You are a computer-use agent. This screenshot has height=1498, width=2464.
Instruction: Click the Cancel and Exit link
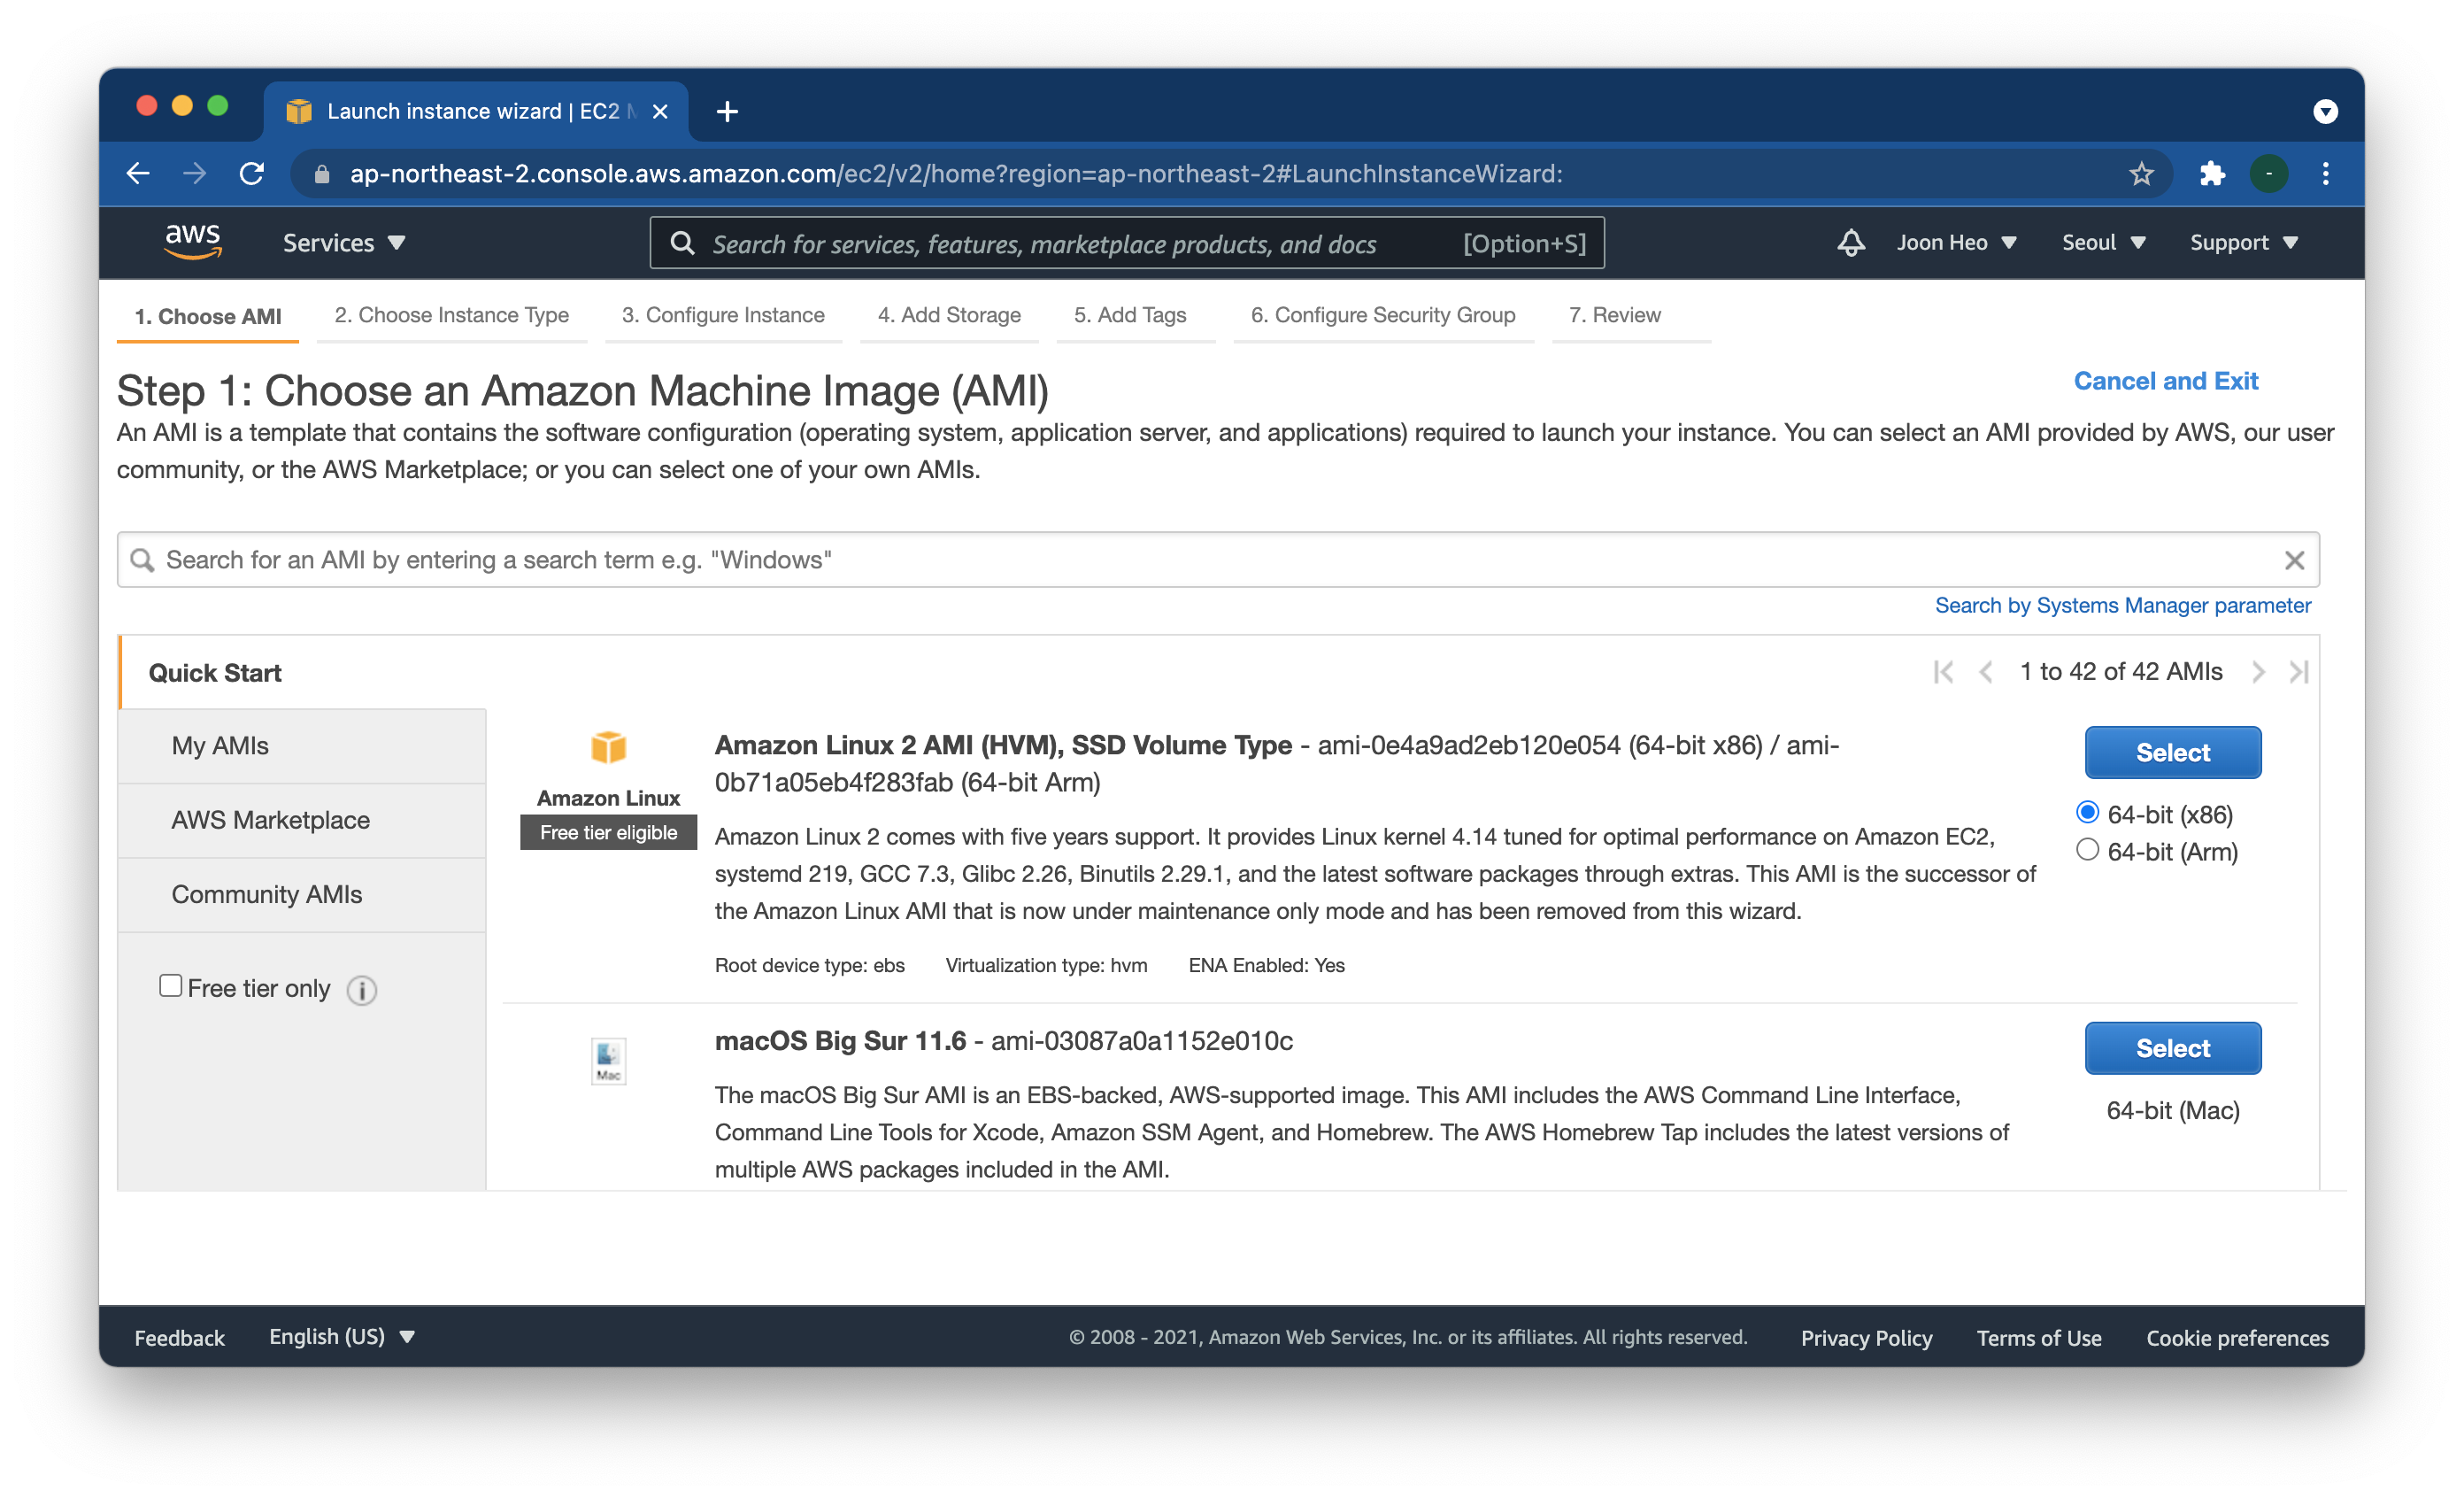(2165, 381)
